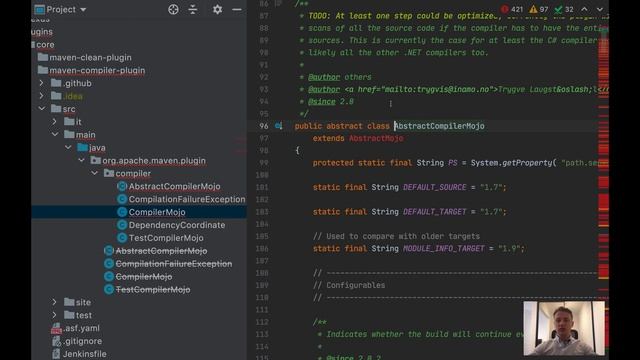The width and height of the screenshot is (640, 360).
Task: Collapse the java folder
Action: coord(68,147)
